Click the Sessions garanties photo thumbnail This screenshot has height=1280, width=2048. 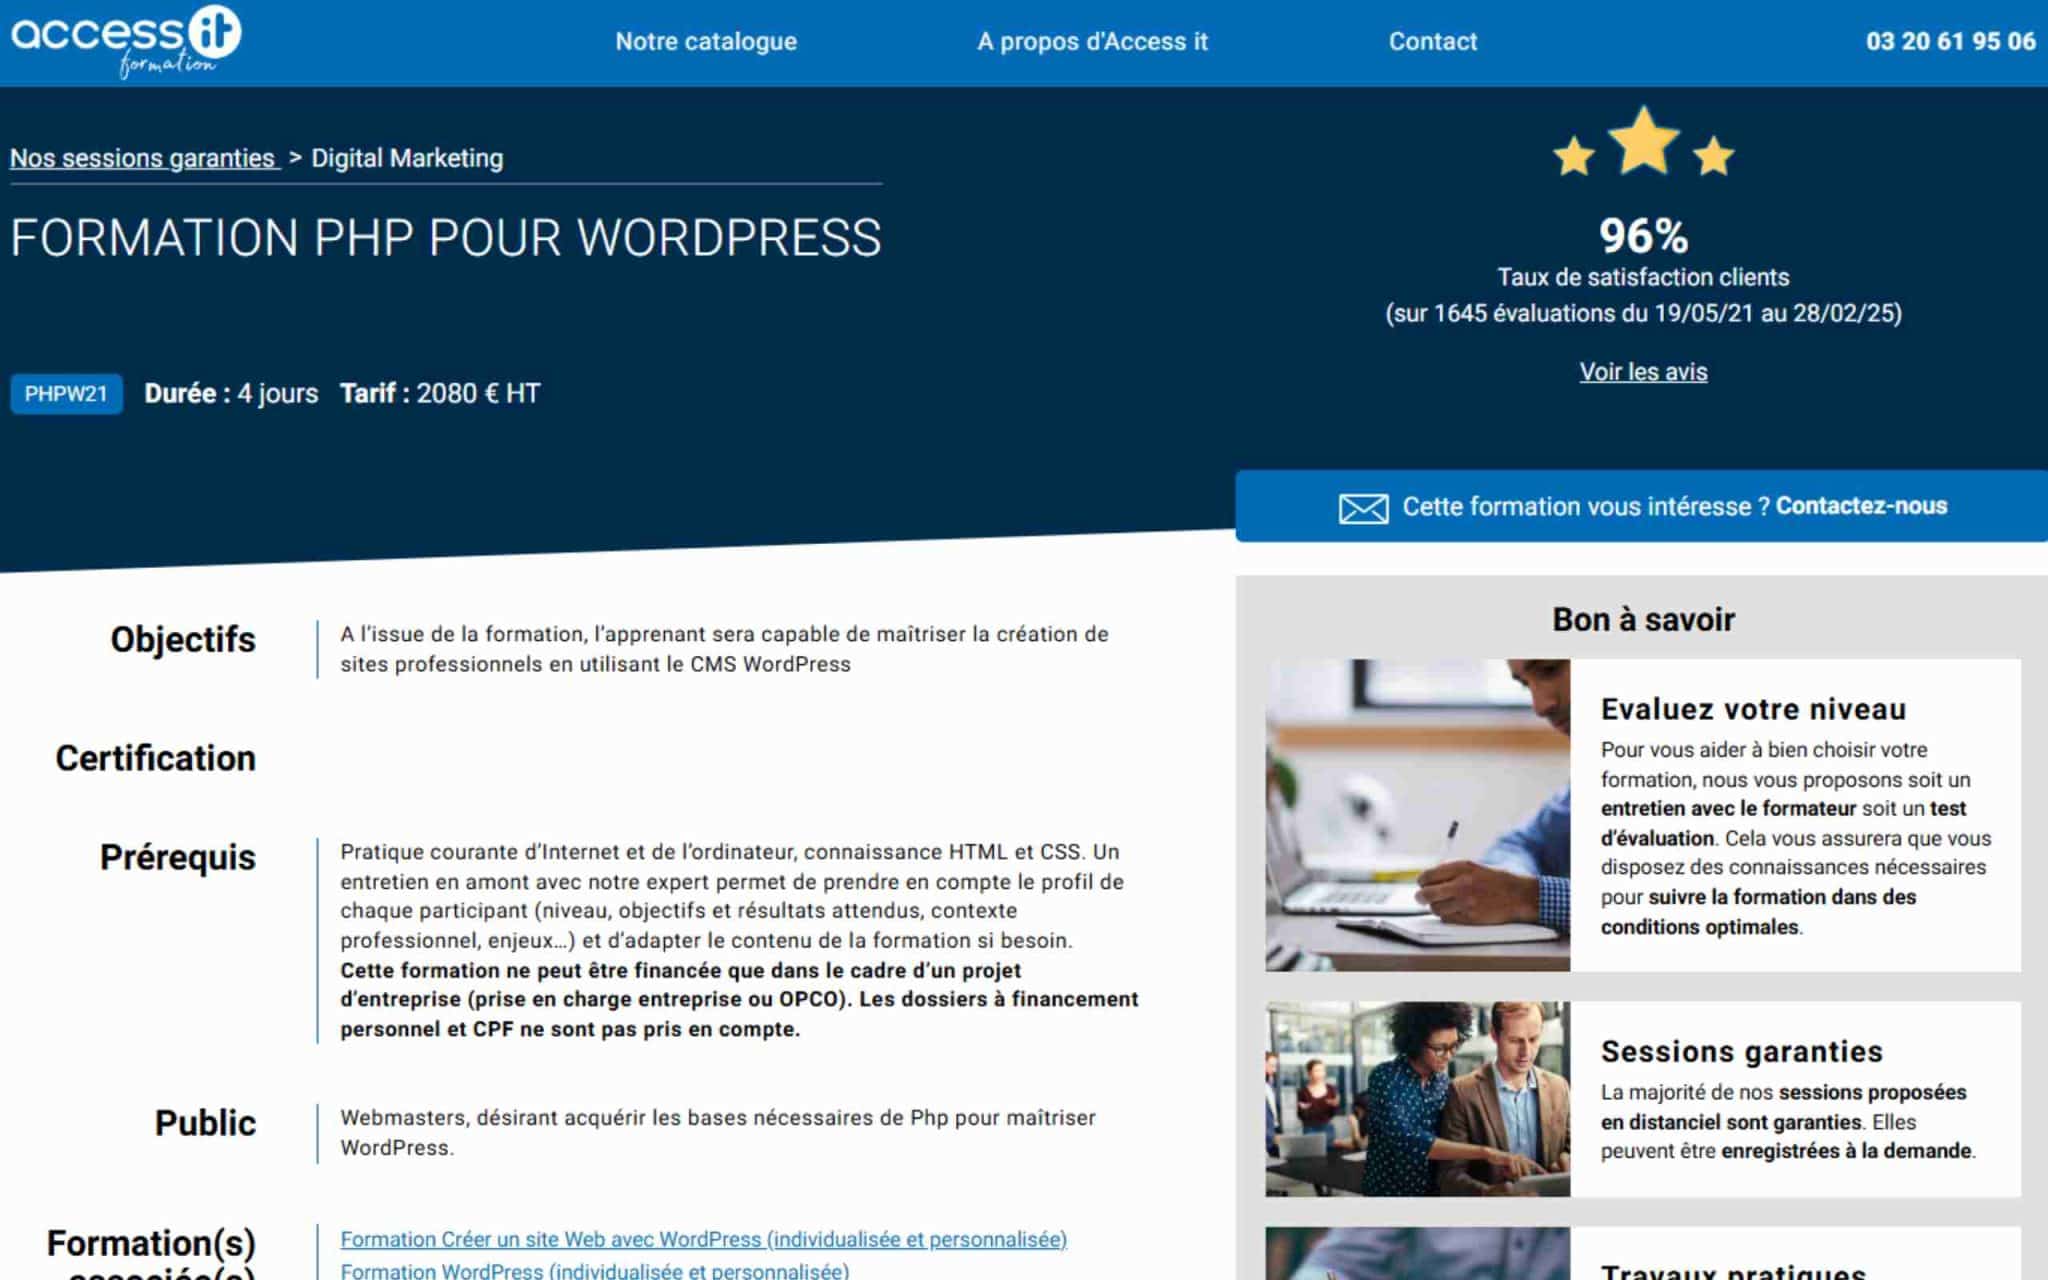pos(1417,1099)
